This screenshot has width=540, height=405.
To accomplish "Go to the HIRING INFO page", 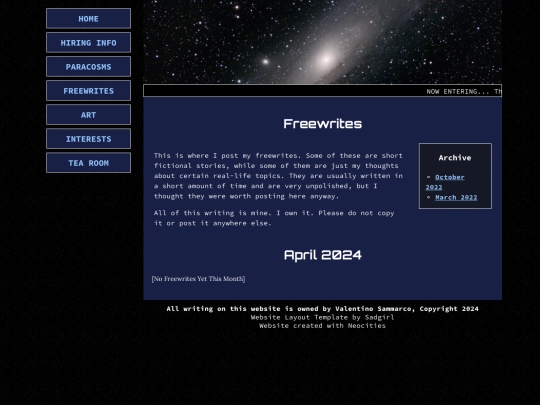I will point(89,43).
